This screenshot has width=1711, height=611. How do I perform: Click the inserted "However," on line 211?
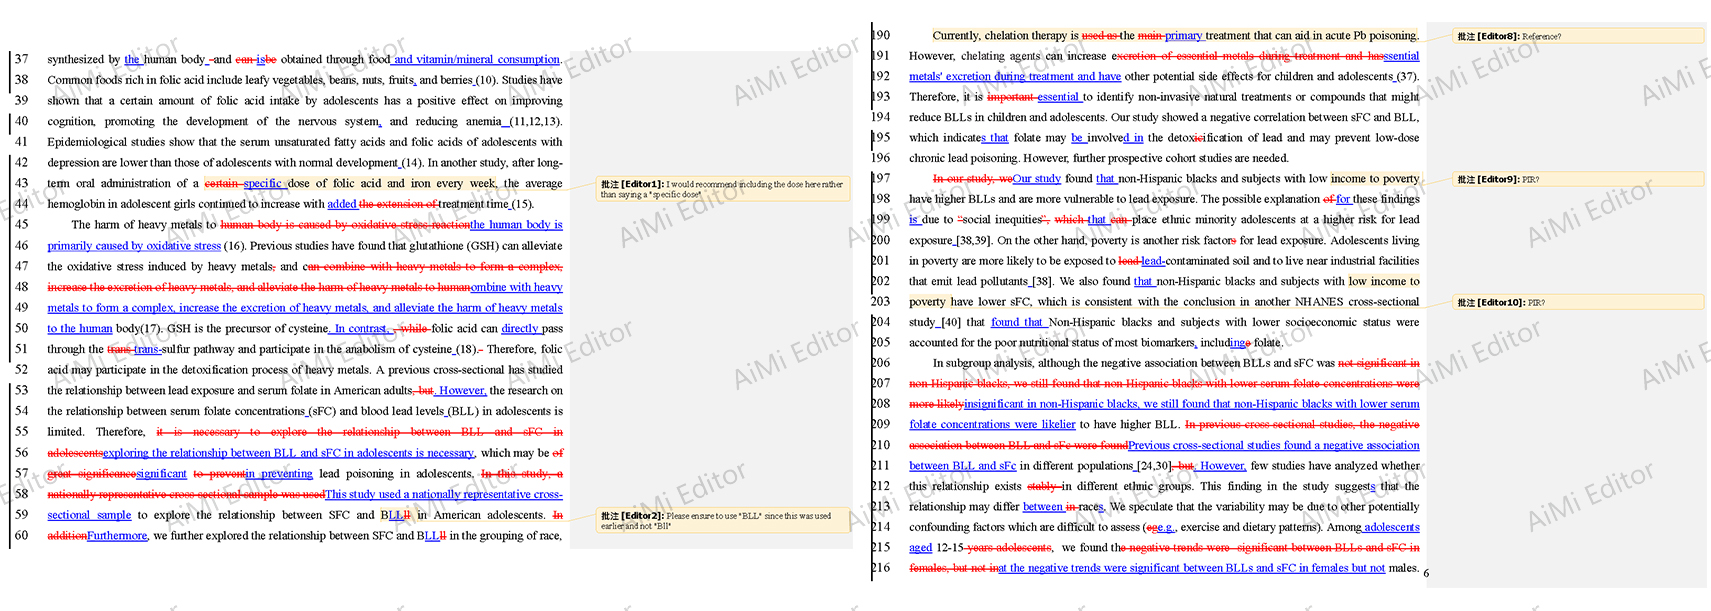(x=1223, y=466)
